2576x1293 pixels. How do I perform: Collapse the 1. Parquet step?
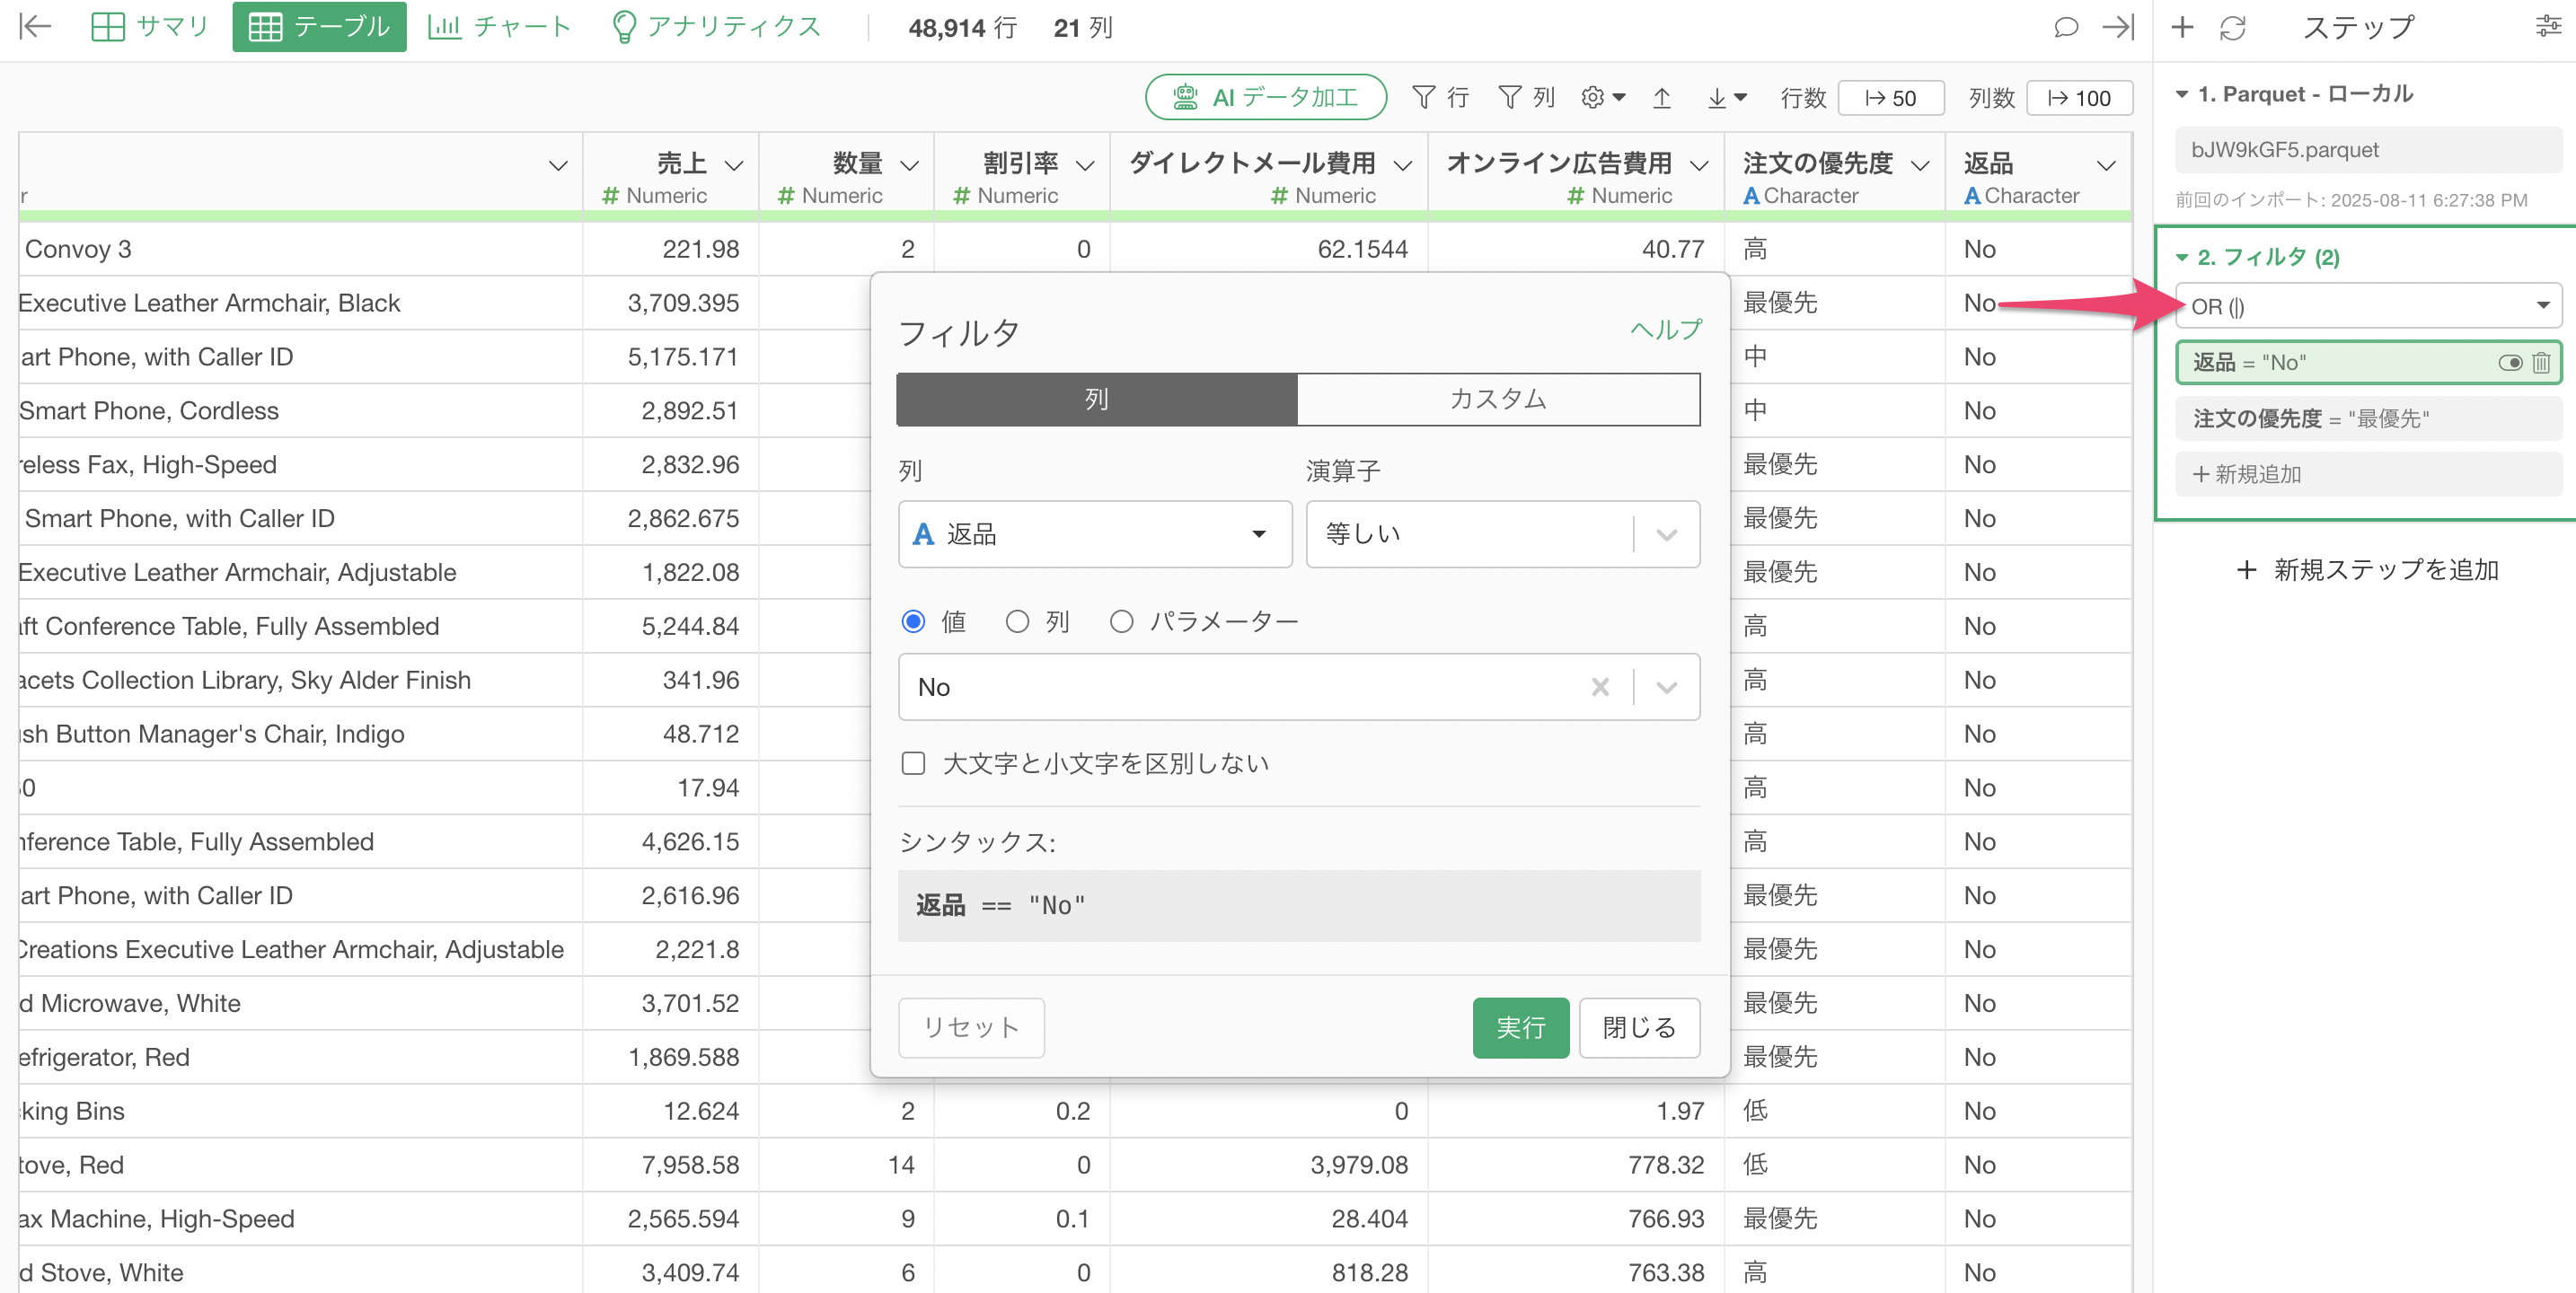pos(2182,94)
